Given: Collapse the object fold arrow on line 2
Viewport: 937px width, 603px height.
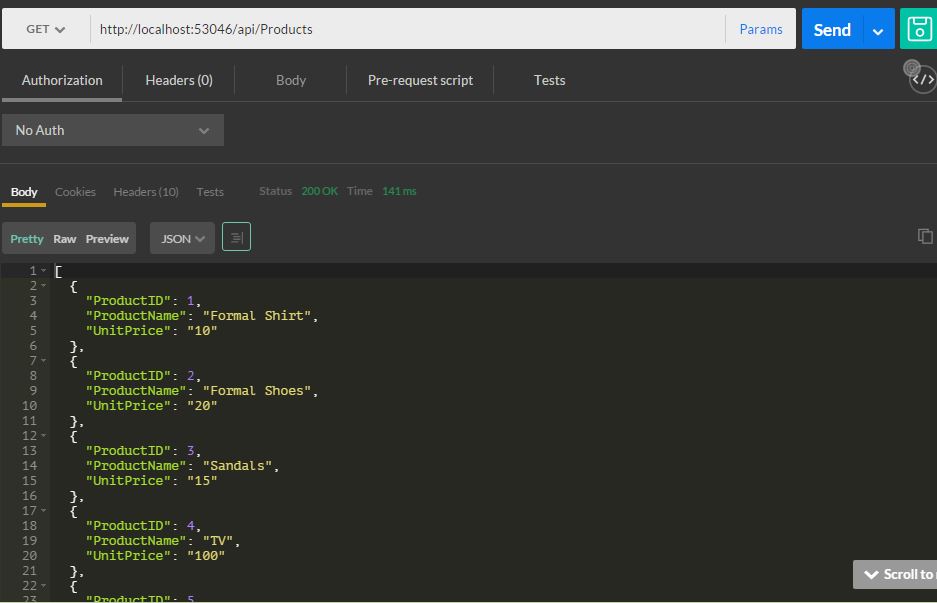Looking at the screenshot, I should [44, 286].
